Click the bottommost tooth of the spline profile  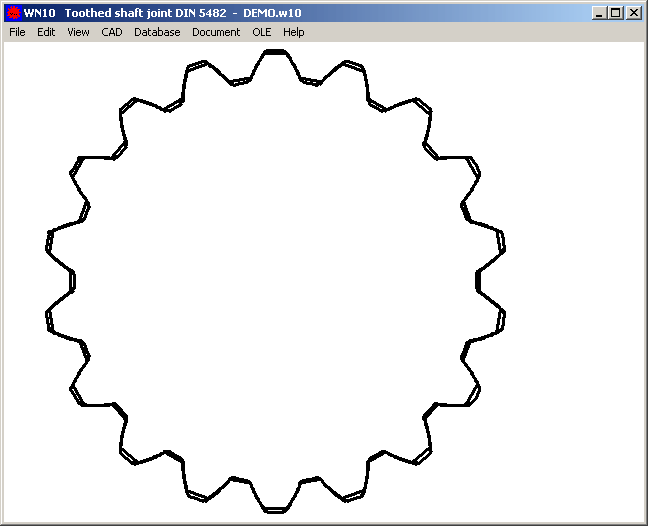coord(276,508)
